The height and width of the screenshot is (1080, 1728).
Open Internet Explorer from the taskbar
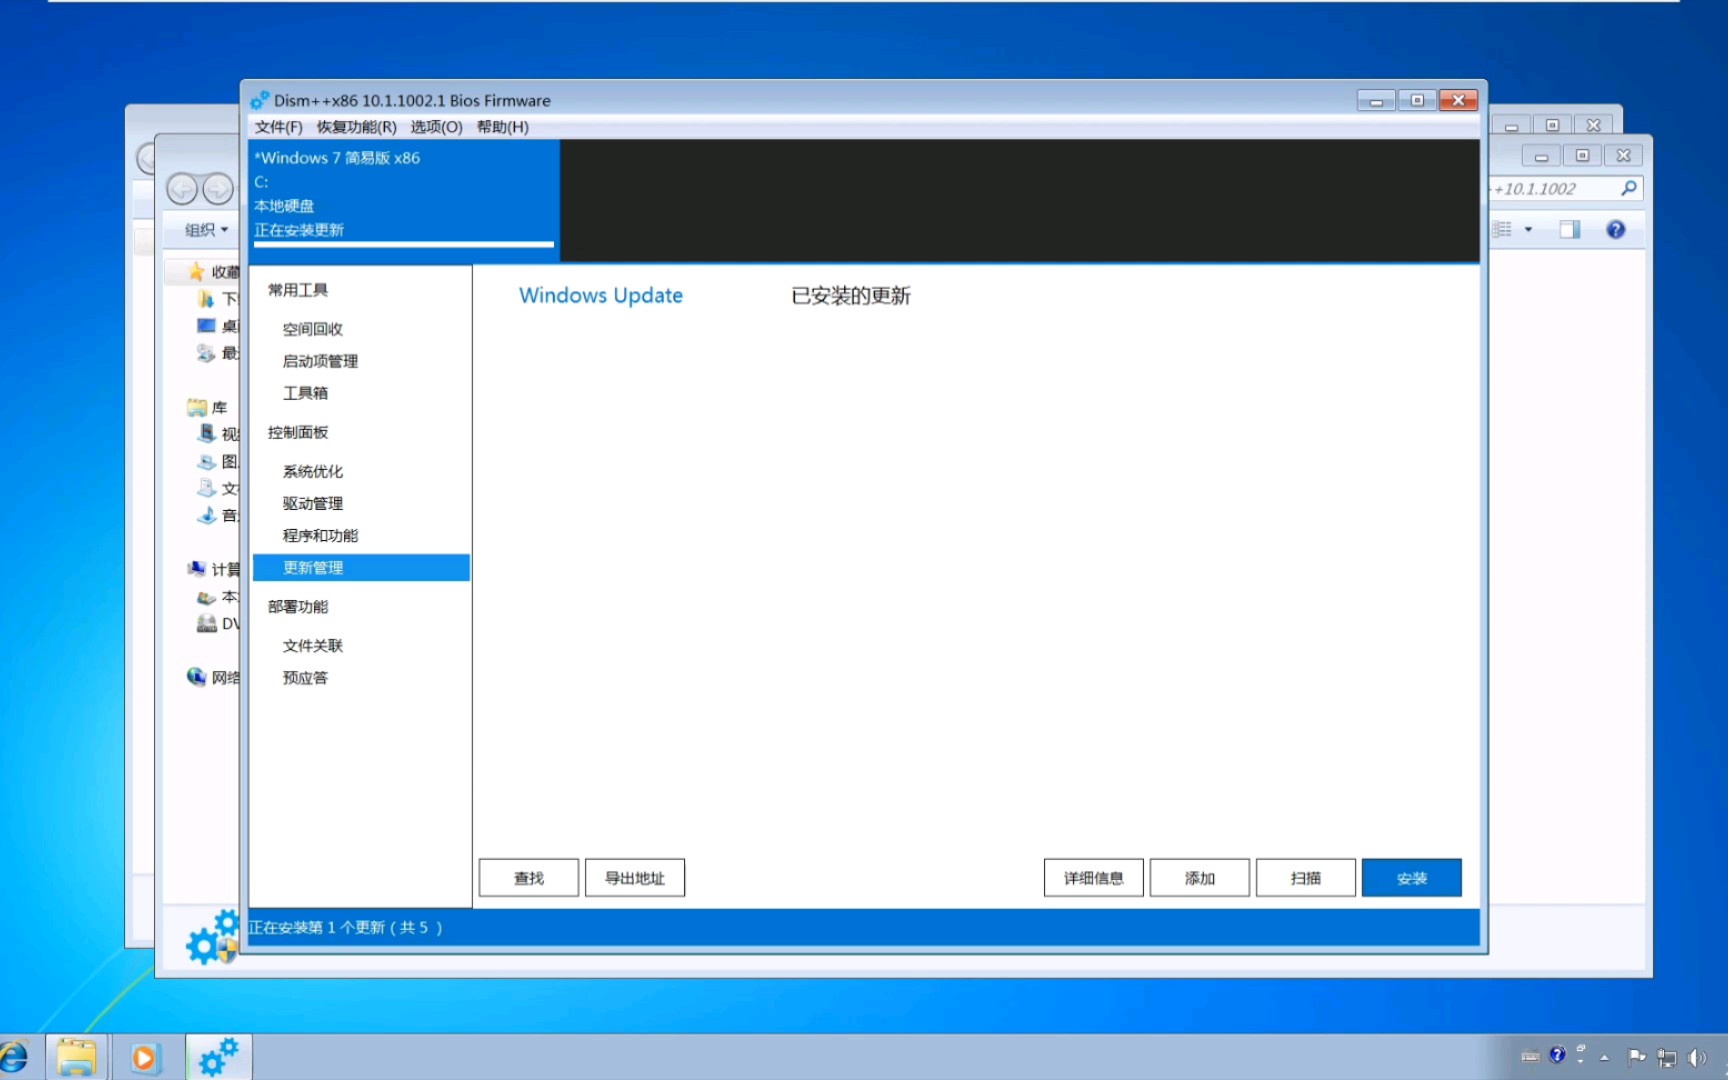point(14,1058)
